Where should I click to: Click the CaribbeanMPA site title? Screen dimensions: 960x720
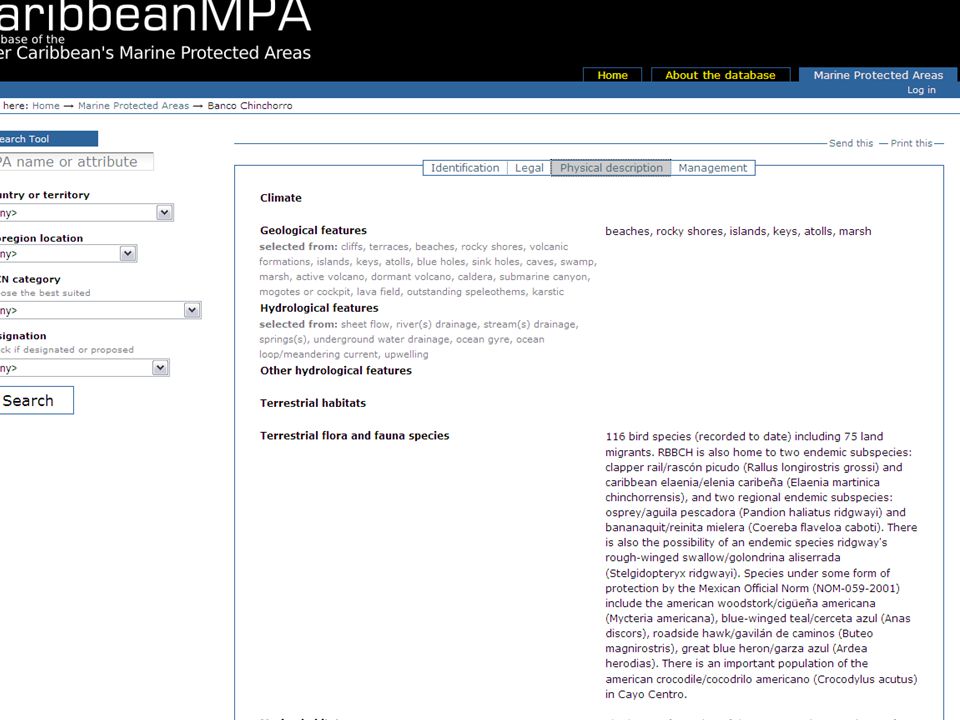point(156,16)
